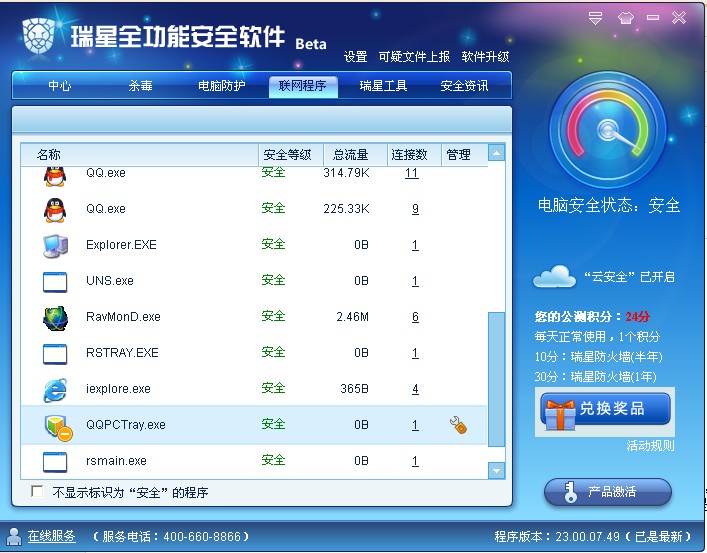This screenshot has height=553, width=707.
Task: Click the list scroll up arrow
Action: [x=496, y=154]
